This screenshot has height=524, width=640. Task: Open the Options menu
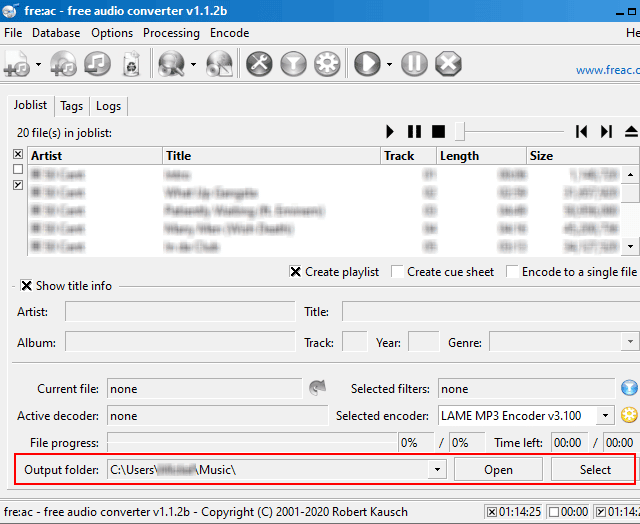coord(112,33)
